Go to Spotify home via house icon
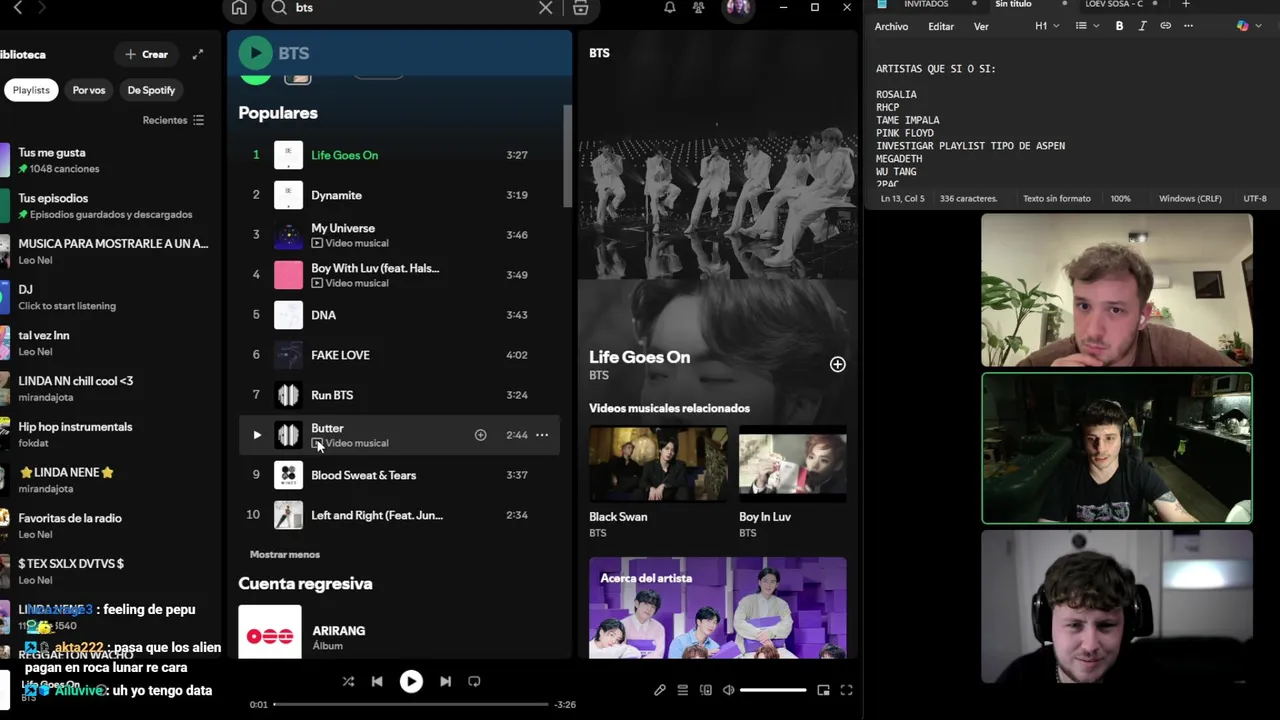This screenshot has height=720, width=1280. tap(239, 8)
